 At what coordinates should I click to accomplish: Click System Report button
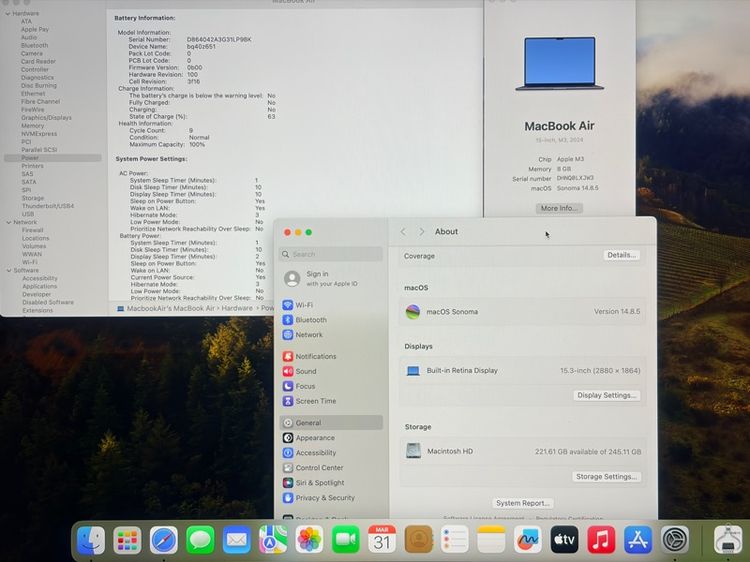click(x=522, y=503)
